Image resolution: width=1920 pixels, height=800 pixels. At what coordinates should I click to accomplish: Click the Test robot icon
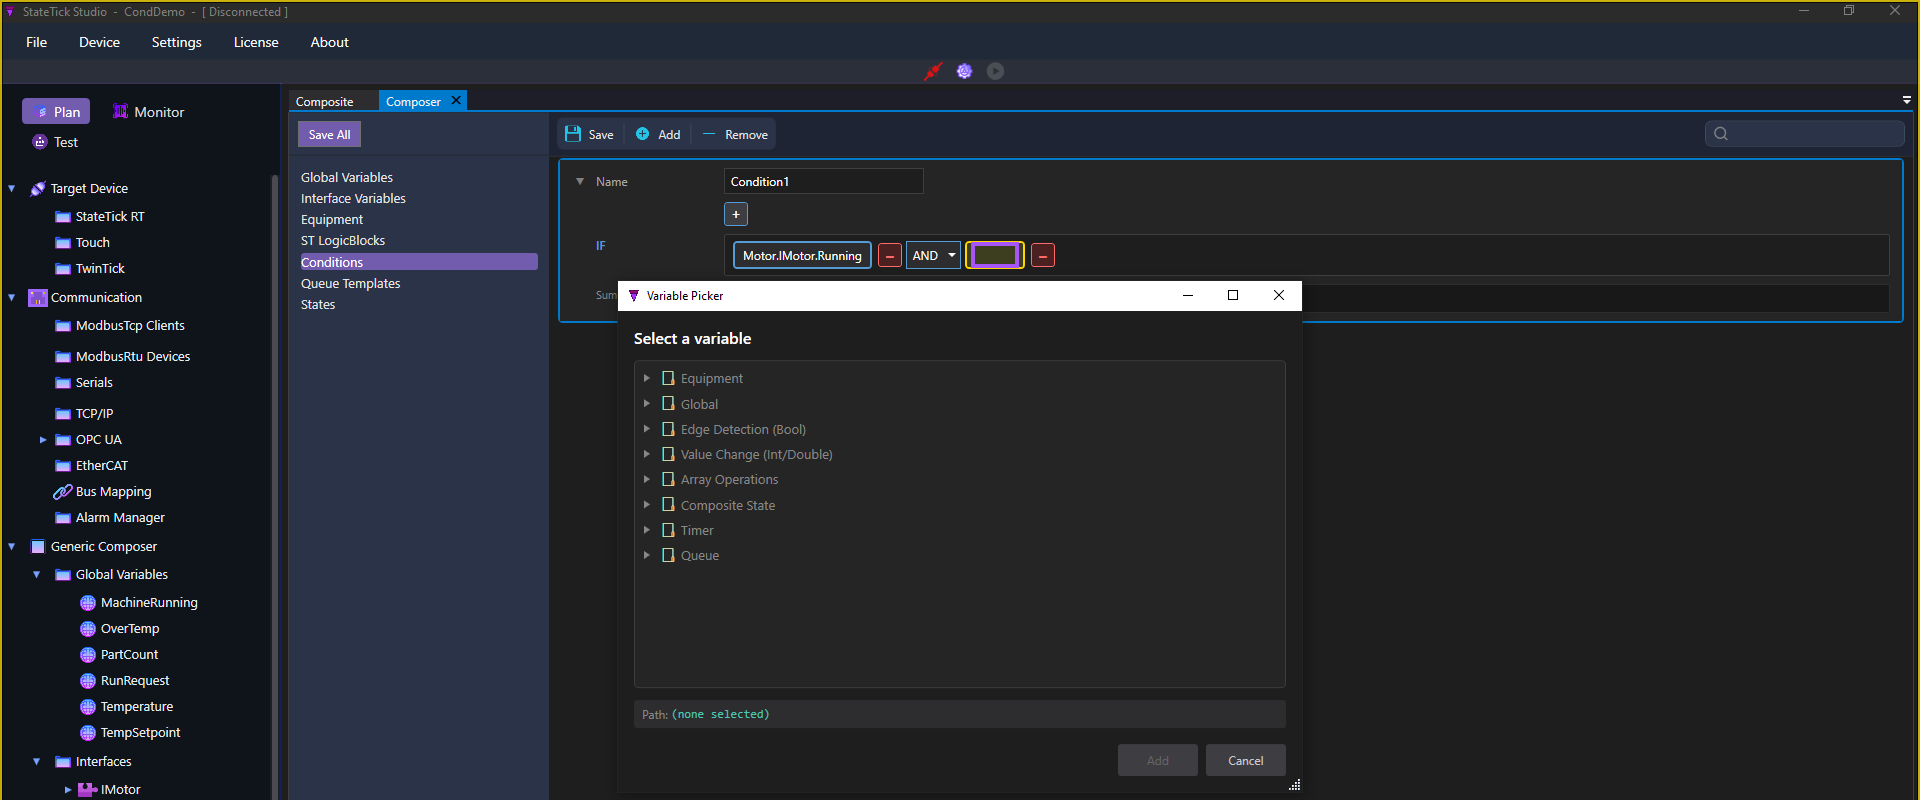(40, 142)
